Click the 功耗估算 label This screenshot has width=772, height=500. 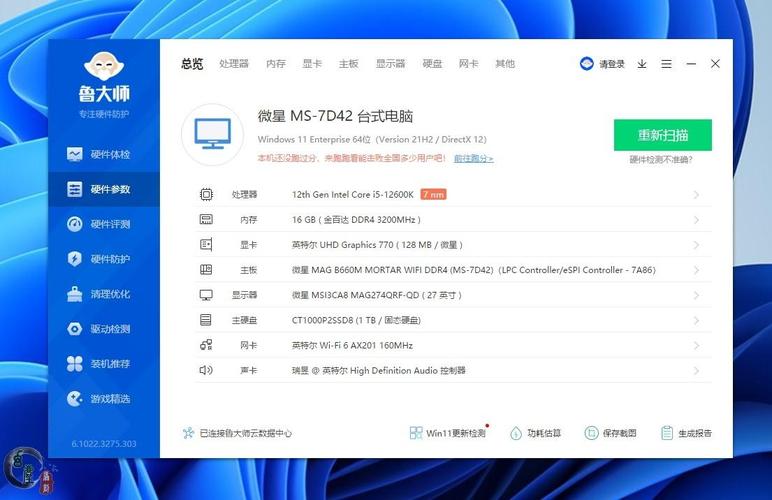click(x=544, y=433)
